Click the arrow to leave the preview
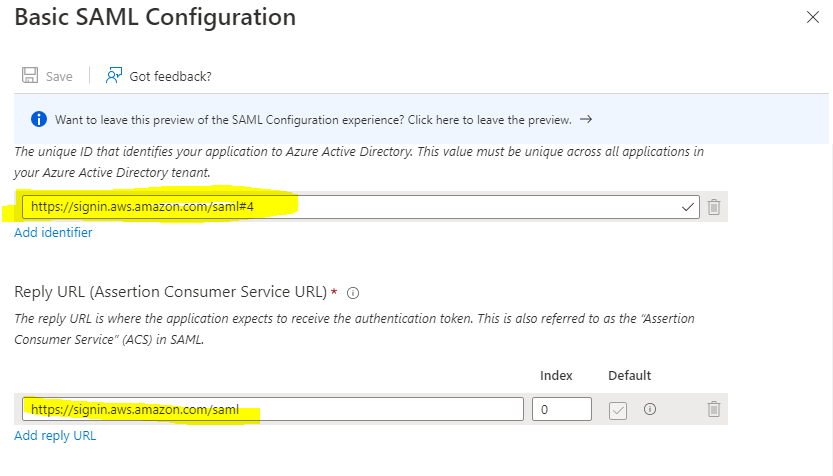 586,119
